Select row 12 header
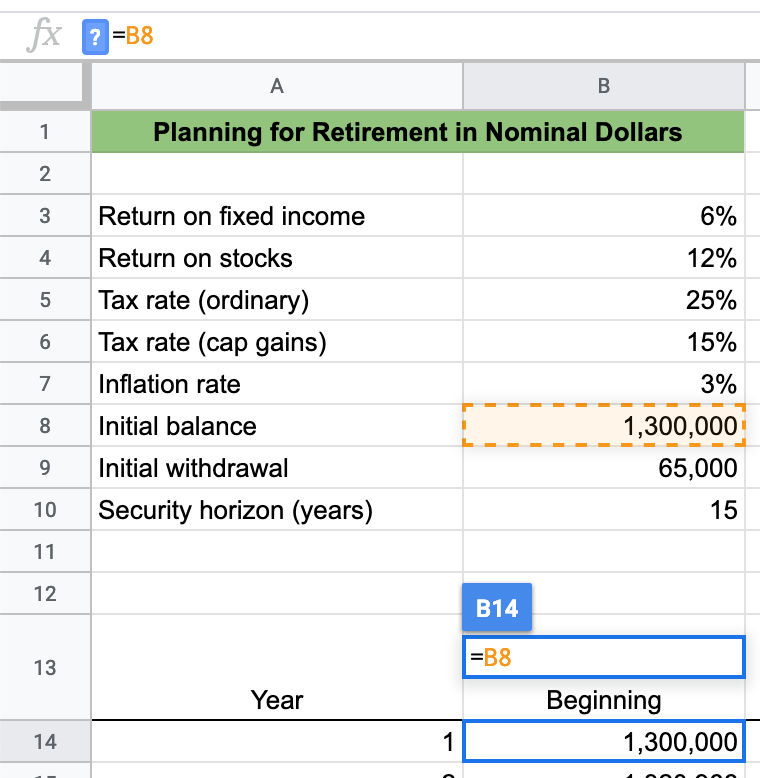 click(x=45, y=593)
